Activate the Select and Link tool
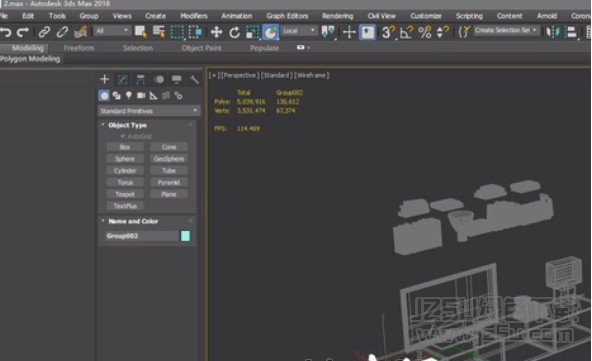This screenshot has height=361, width=592. [x=44, y=32]
